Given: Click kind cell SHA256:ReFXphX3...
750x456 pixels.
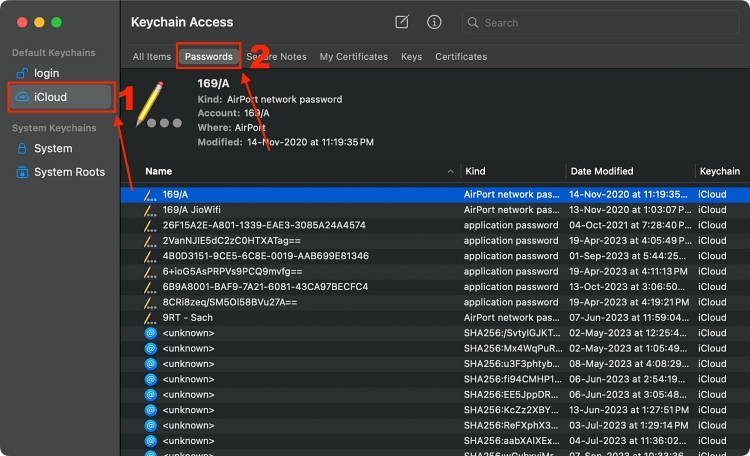Looking at the screenshot, I should [x=511, y=425].
